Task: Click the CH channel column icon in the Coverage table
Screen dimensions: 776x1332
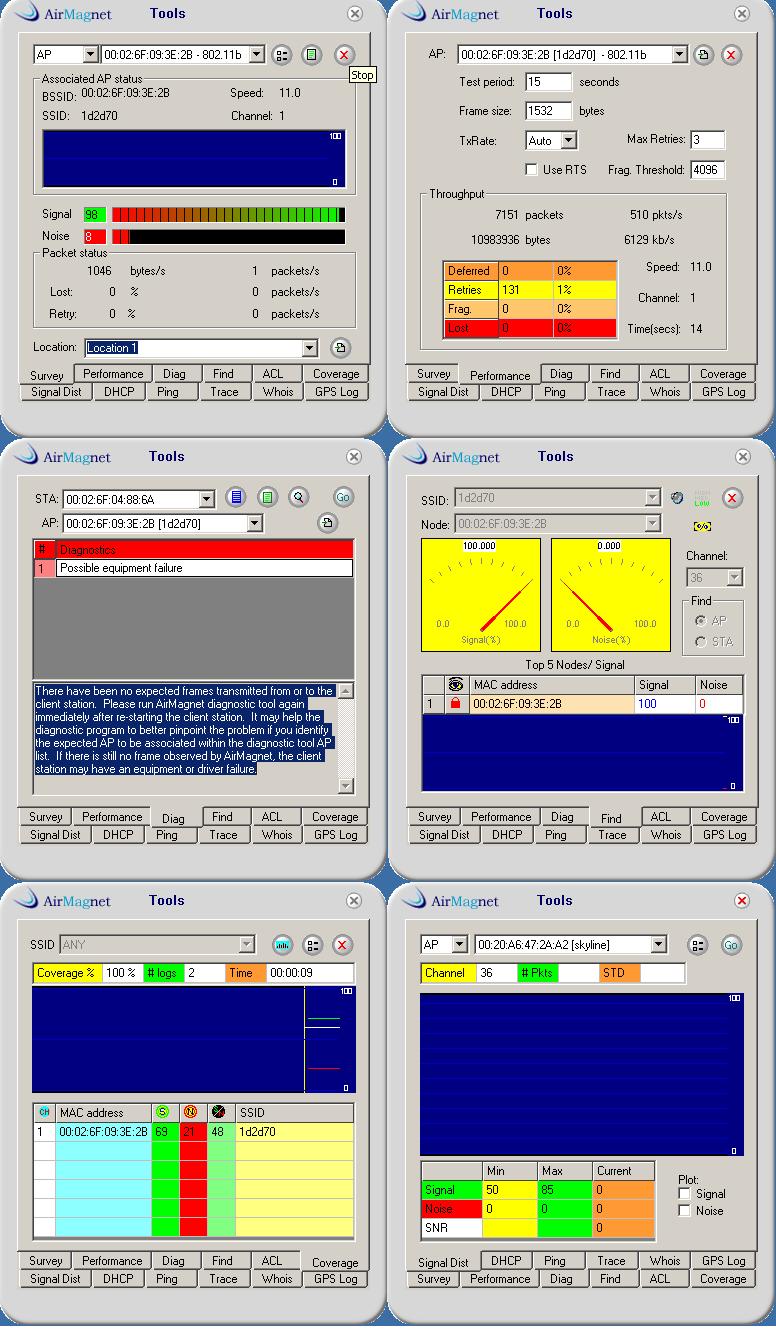Action: [x=44, y=1112]
